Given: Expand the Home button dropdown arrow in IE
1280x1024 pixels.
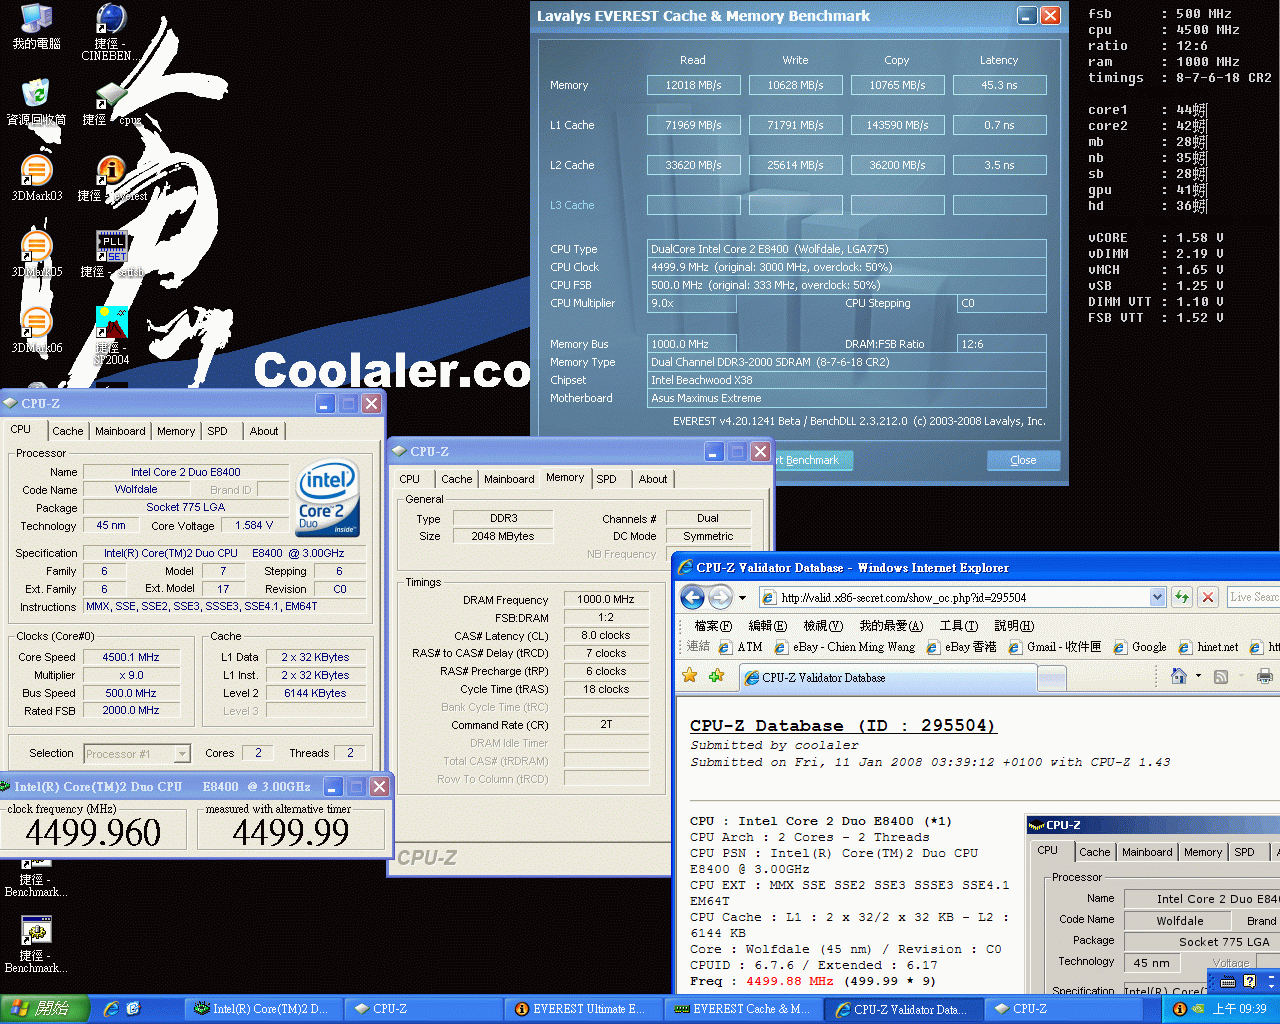Looking at the screenshot, I should [x=1198, y=677].
